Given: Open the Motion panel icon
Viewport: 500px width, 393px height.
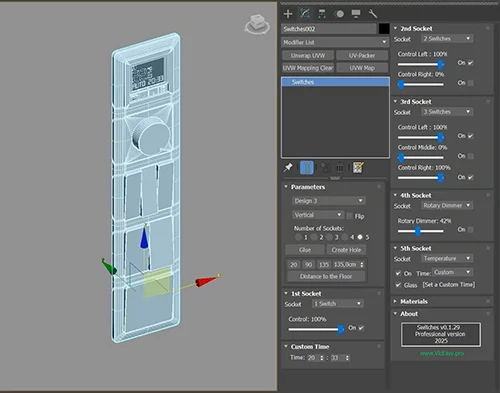Looking at the screenshot, I should (339, 14).
